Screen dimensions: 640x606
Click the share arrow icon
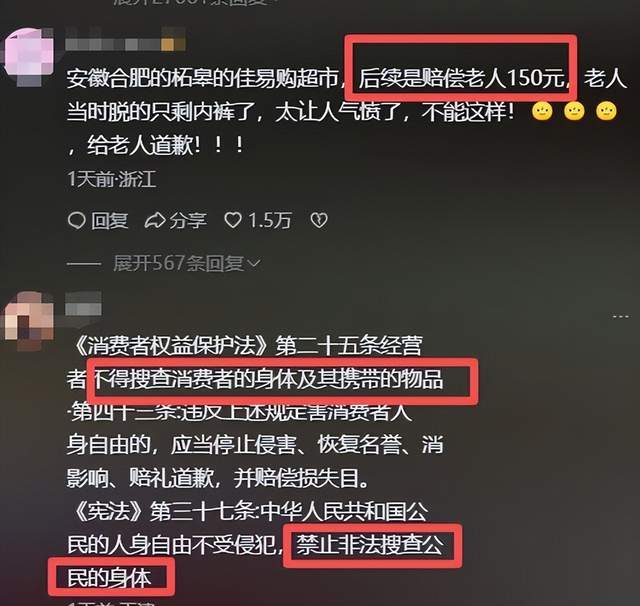tap(155, 221)
